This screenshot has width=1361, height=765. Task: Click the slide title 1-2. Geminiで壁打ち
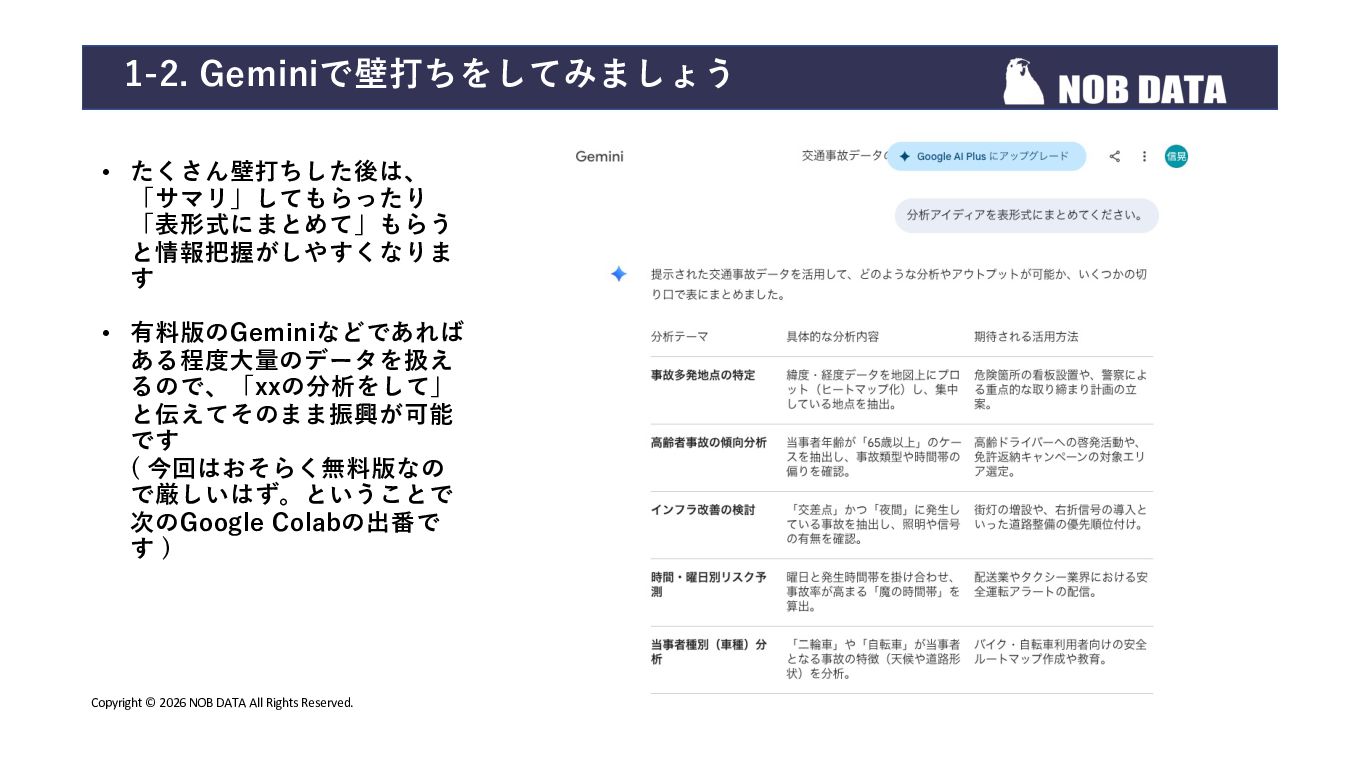point(430,74)
